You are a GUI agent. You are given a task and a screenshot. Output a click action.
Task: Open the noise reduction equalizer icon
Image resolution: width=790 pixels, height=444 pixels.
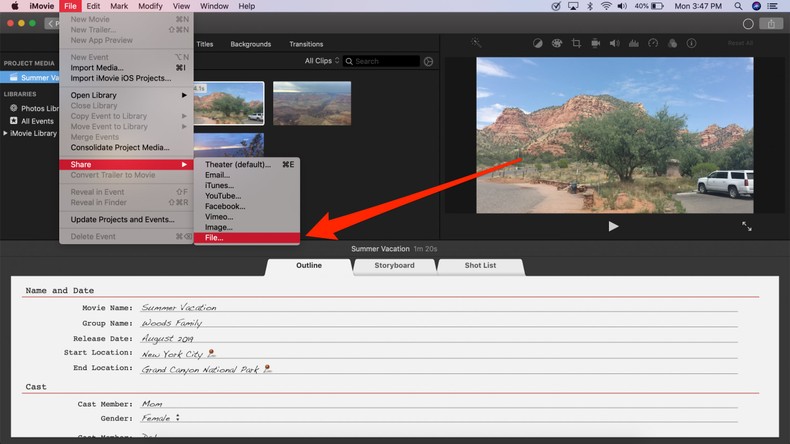click(x=633, y=43)
